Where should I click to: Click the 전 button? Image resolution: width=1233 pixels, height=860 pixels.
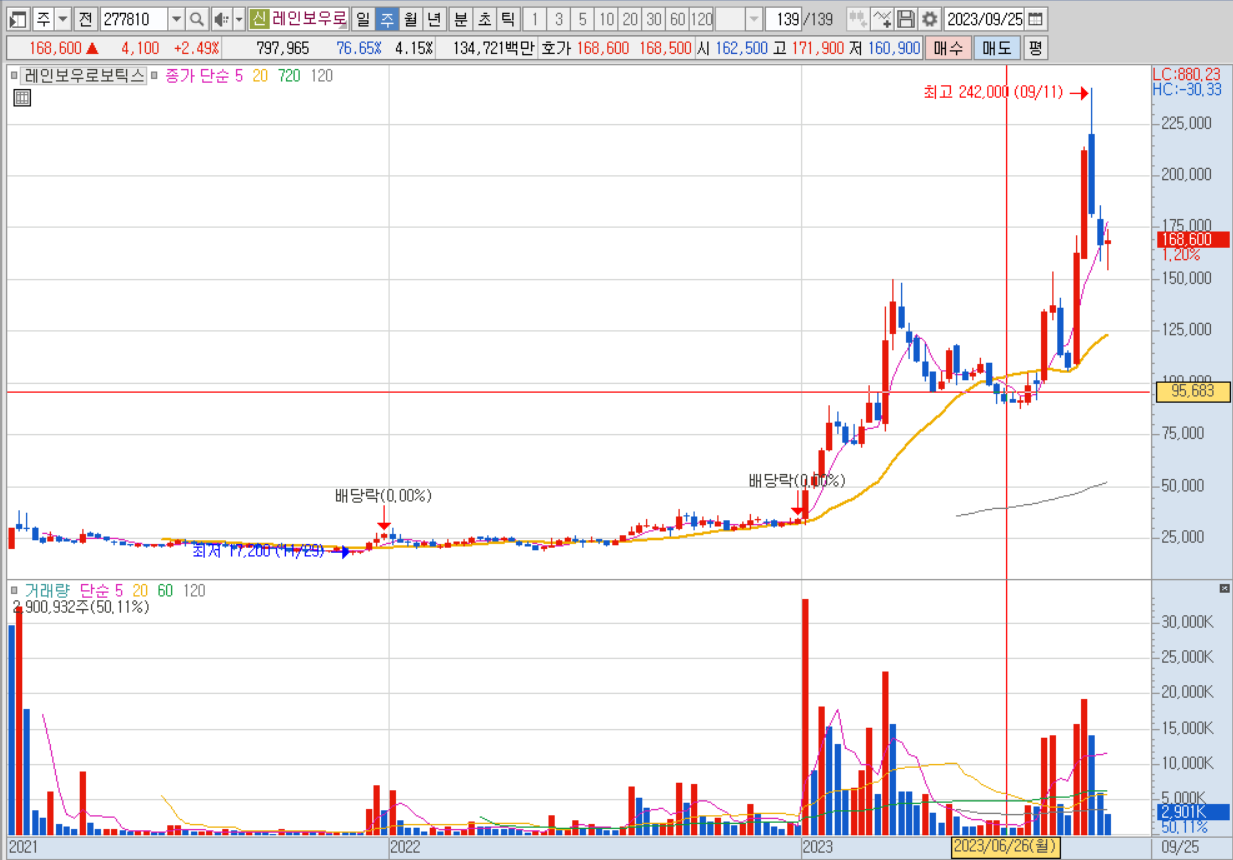click(86, 18)
